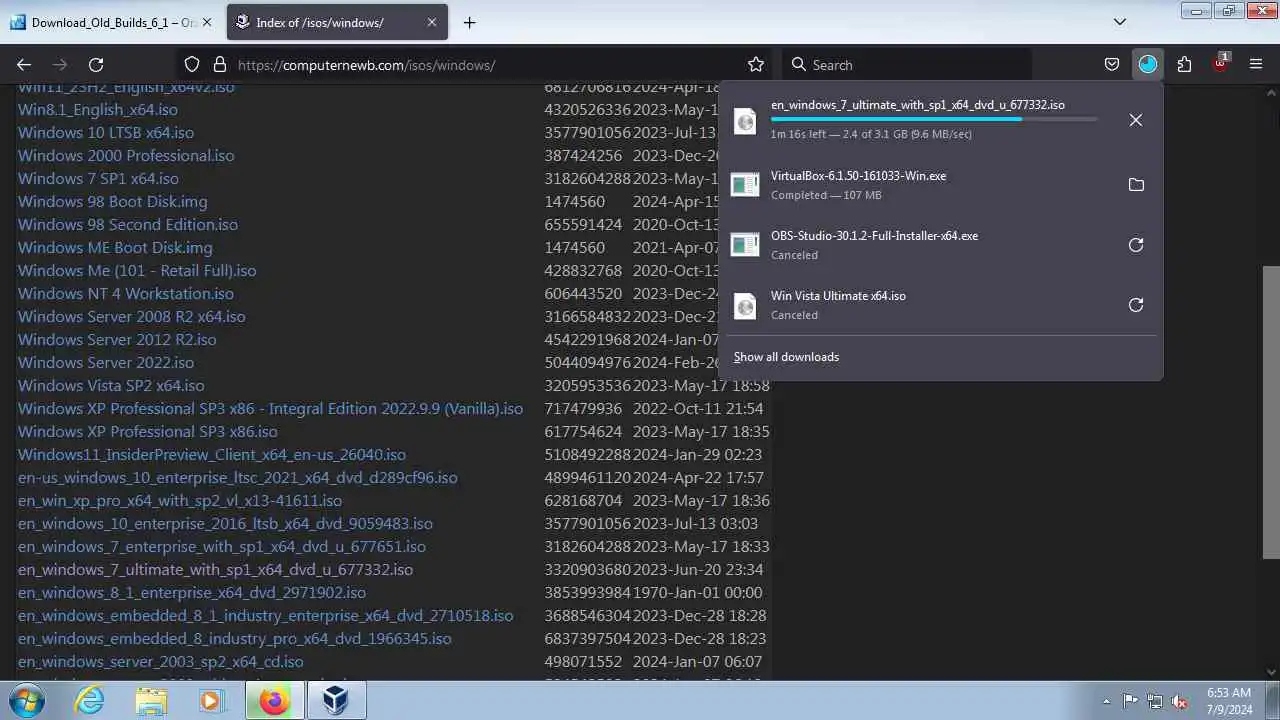The height and width of the screenshot is (720, 1280).
Task: Open the Action Center flag icon
Action: click(1131, 701)
